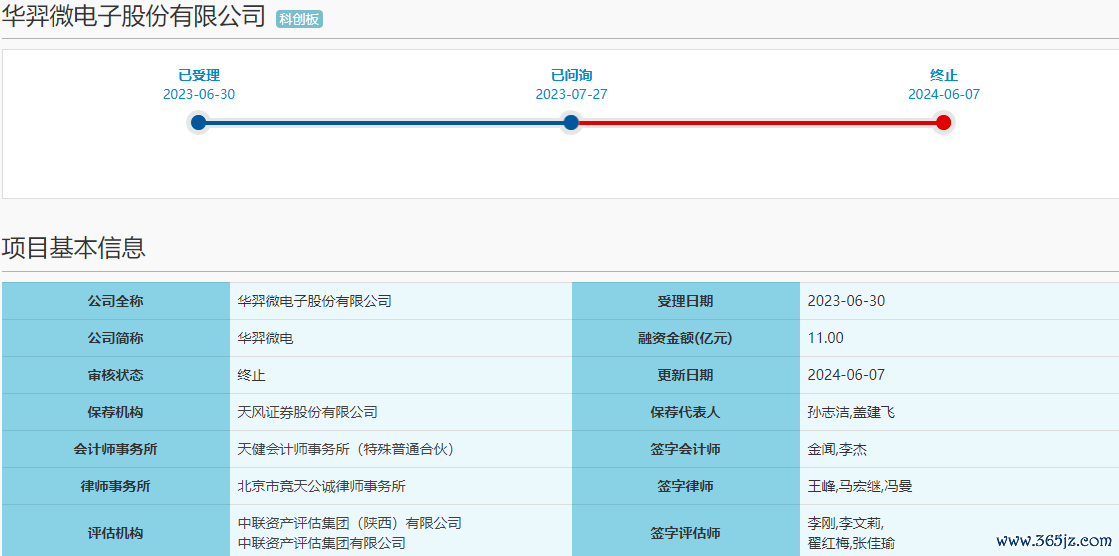The width and height of the screenshot is (1119, 556).
Task: Click 中联资产评估集团（陕西）有限公司 line
Action: pos(350,523)
